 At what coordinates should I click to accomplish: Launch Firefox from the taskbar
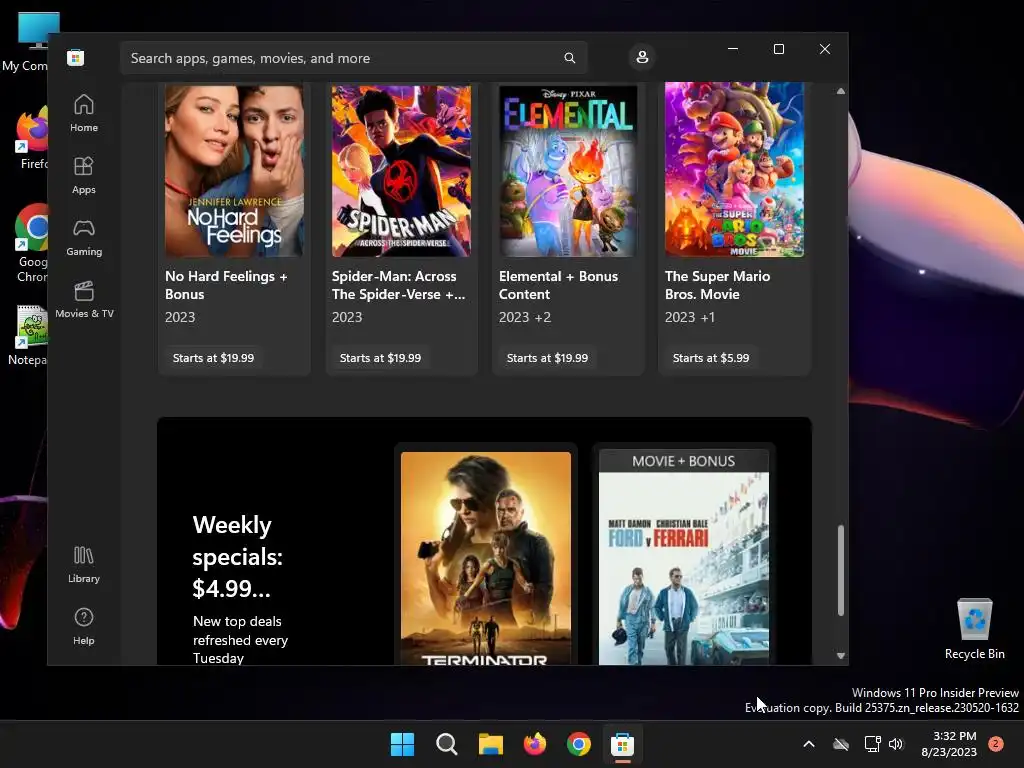click(534, 744)
